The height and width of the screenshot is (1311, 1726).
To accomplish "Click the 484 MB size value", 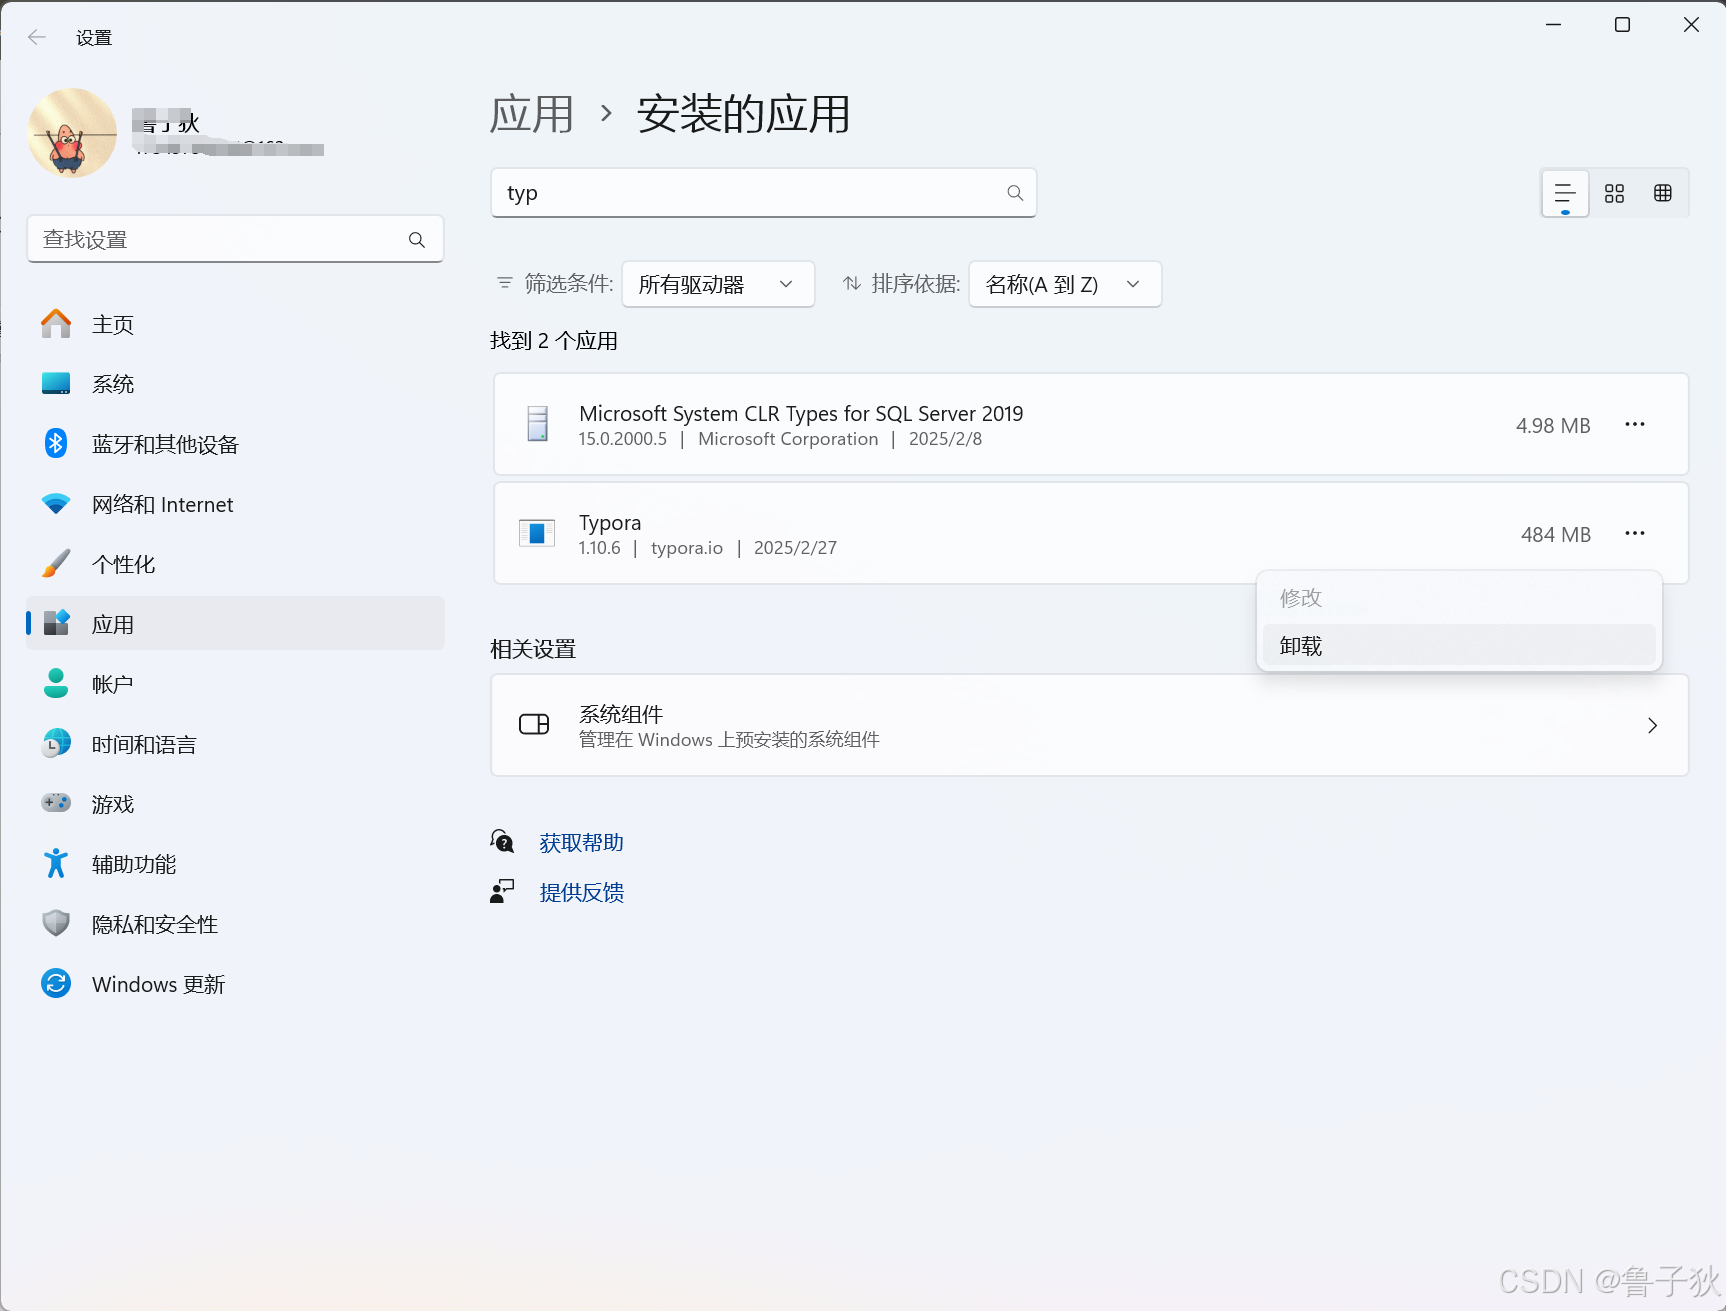I will pos(1556,534).
